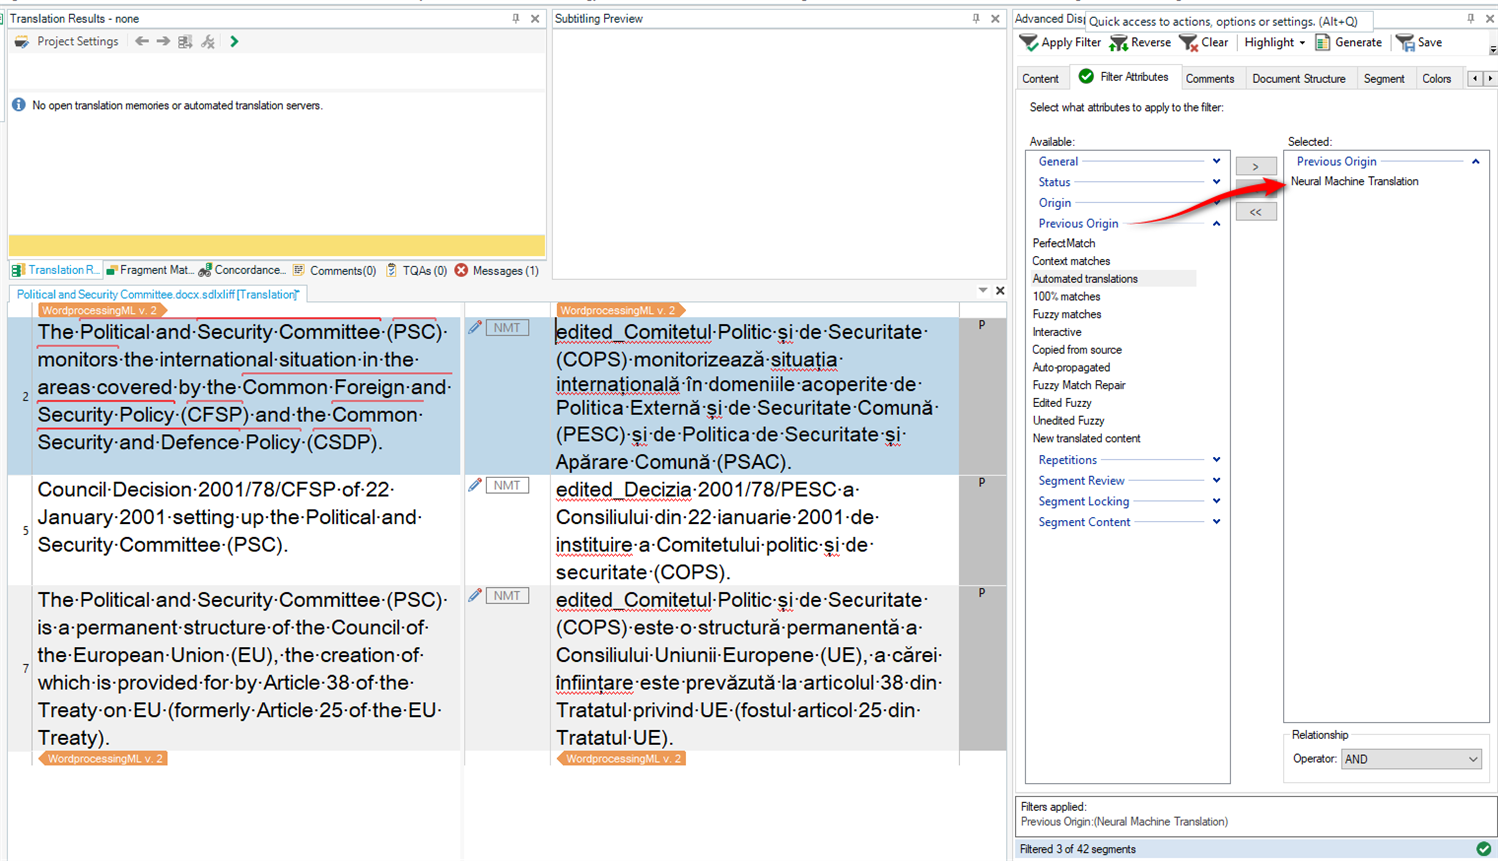The width and height of the screenshot is (1498, 861).
Task: Open the Comments filter tab
Action: (x=1209, y=79)
